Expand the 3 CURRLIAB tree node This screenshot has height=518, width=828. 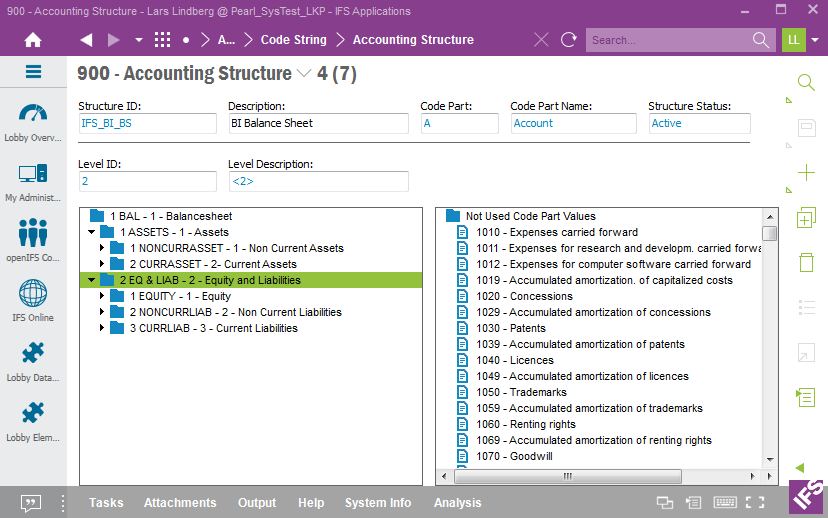[x=102, y=328]
